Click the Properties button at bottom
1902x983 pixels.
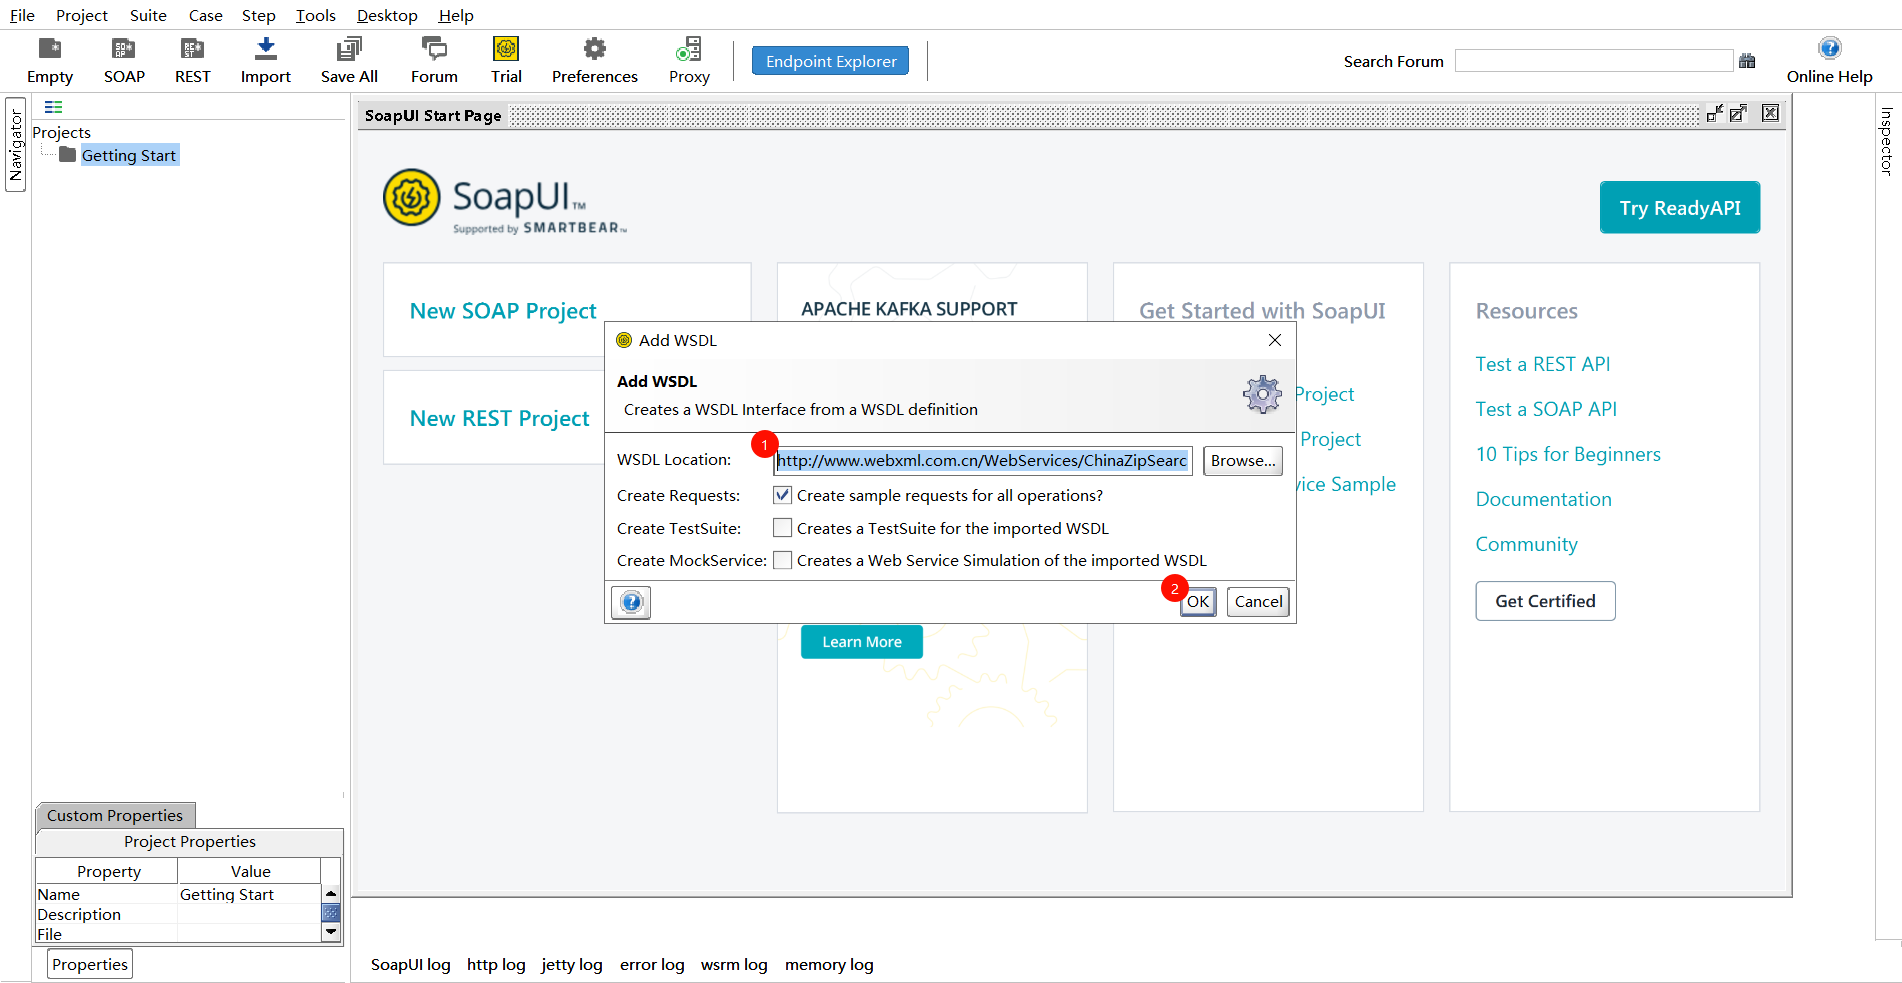click(x=90, y=964)
